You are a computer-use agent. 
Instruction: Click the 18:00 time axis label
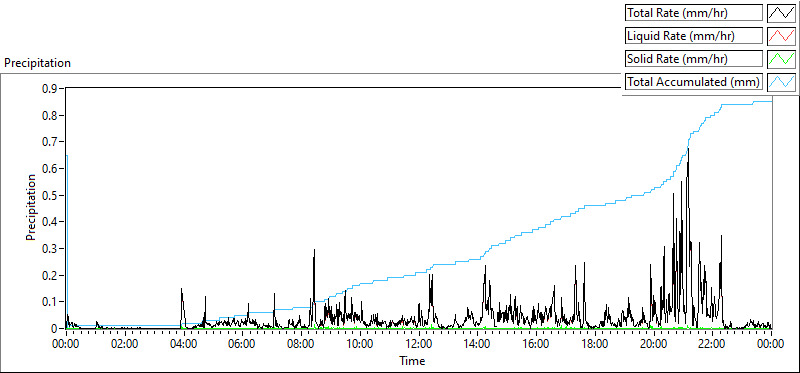[x=595, y=344]
